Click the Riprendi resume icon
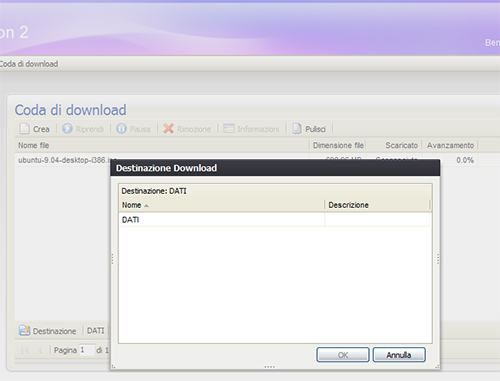Image resolution: width=500 pixels, height=381 pixels. coord(67,129)
